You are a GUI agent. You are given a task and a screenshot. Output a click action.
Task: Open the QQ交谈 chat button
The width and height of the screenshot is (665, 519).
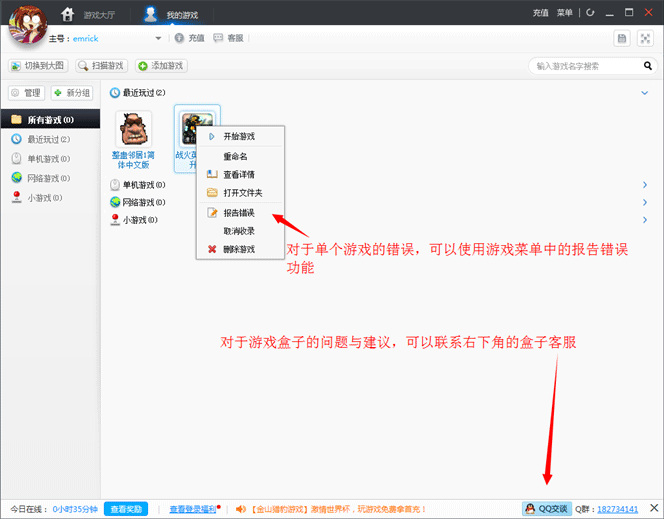(547, 508)
